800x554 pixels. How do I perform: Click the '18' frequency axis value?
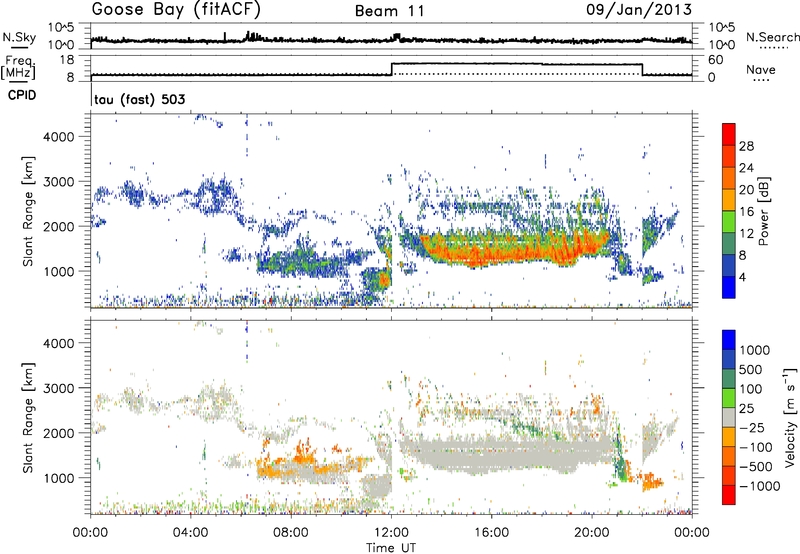coord(67,60)
